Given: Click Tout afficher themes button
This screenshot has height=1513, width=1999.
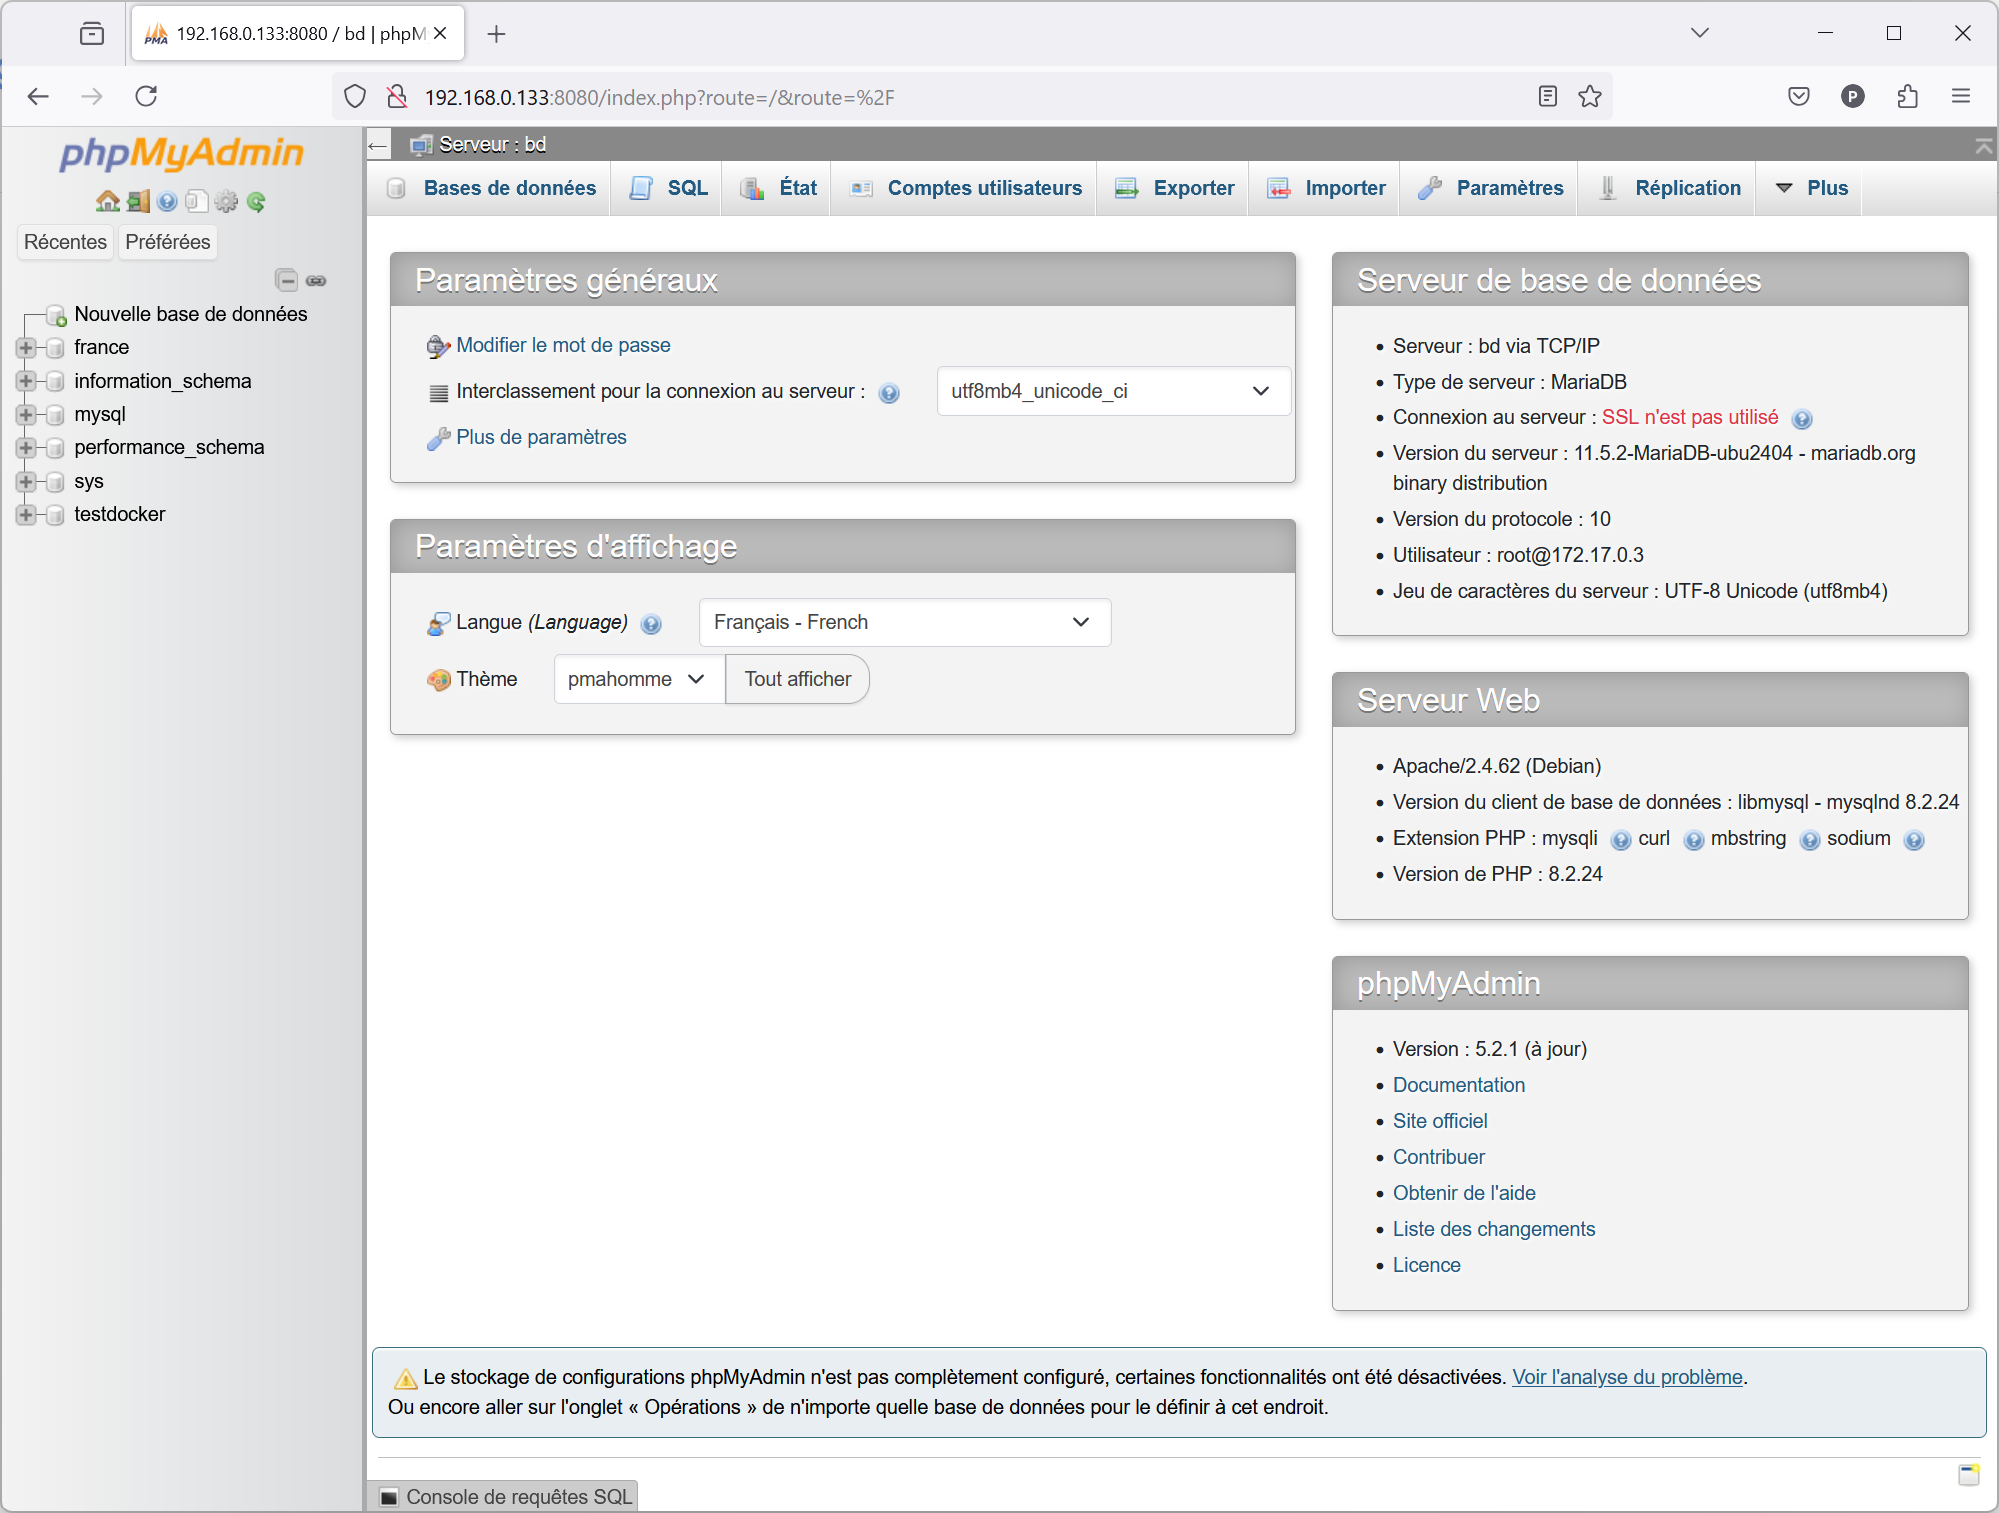Looking at the screenshot, I should click(798, 679).
